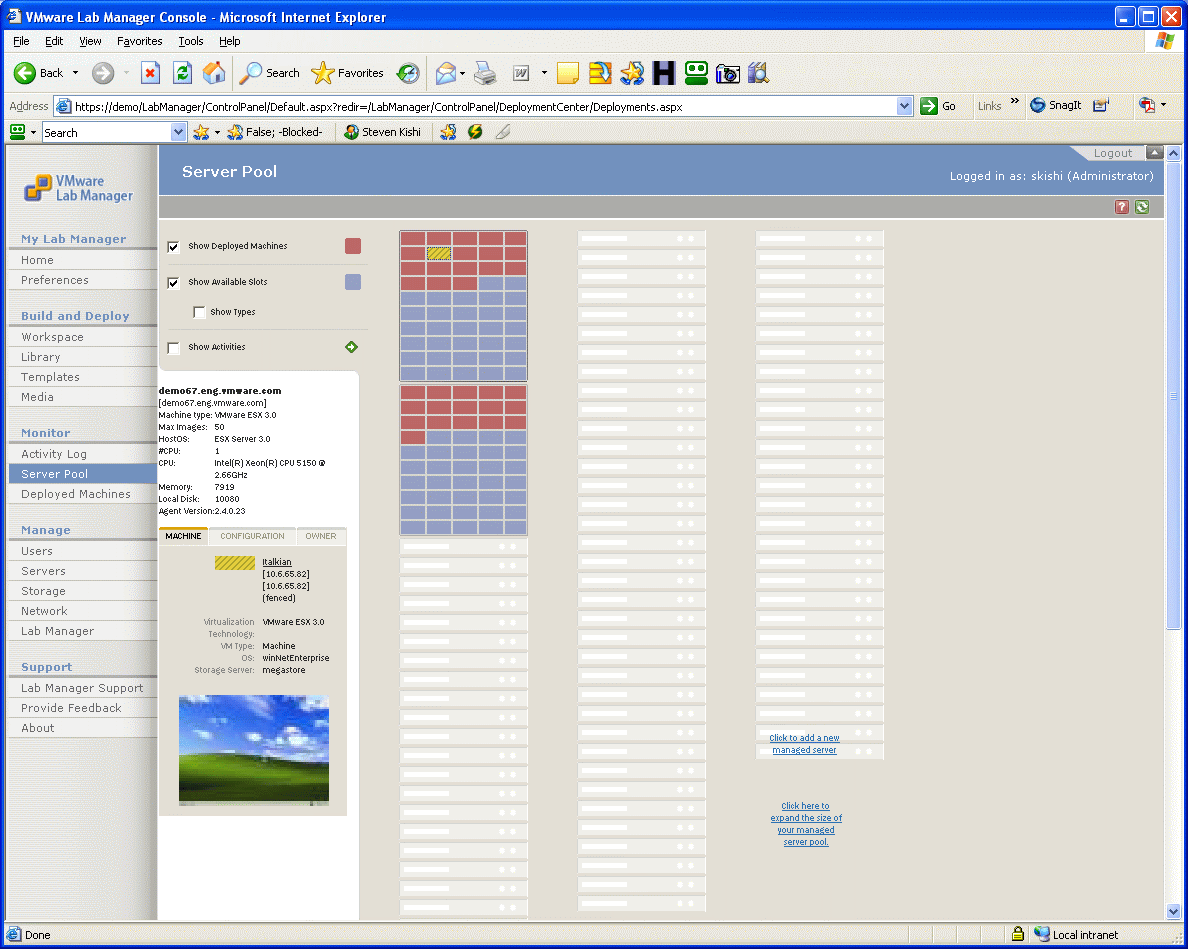
Task: Open the Search toolbar combo box dropdown
Action: point(178,133)
